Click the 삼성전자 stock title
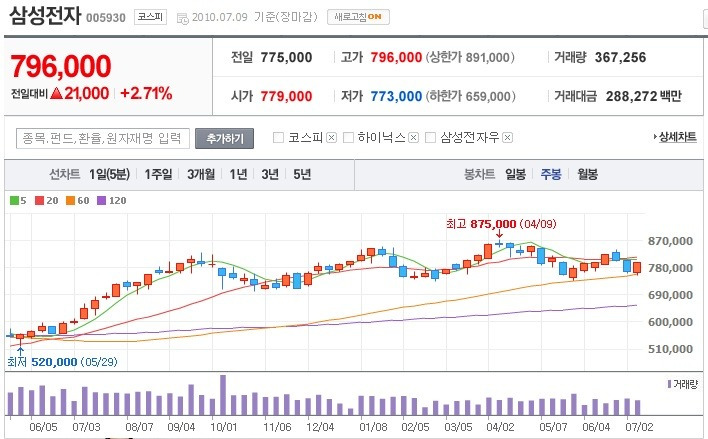Viewport: 708px width, 439px height. click(45, 15)
